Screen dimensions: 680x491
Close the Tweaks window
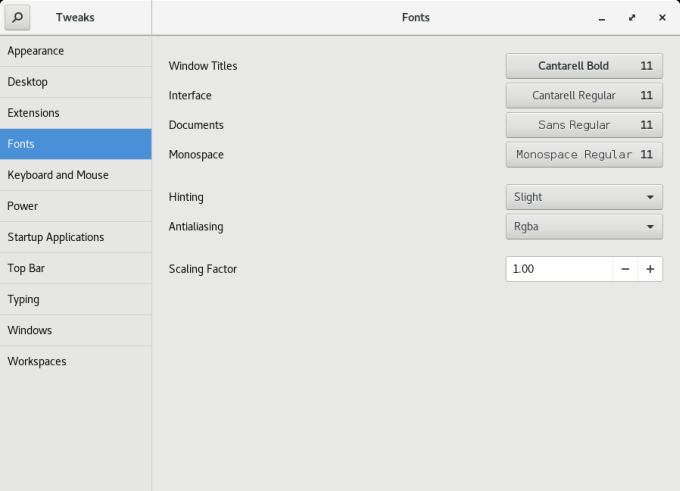click(662, 18)
